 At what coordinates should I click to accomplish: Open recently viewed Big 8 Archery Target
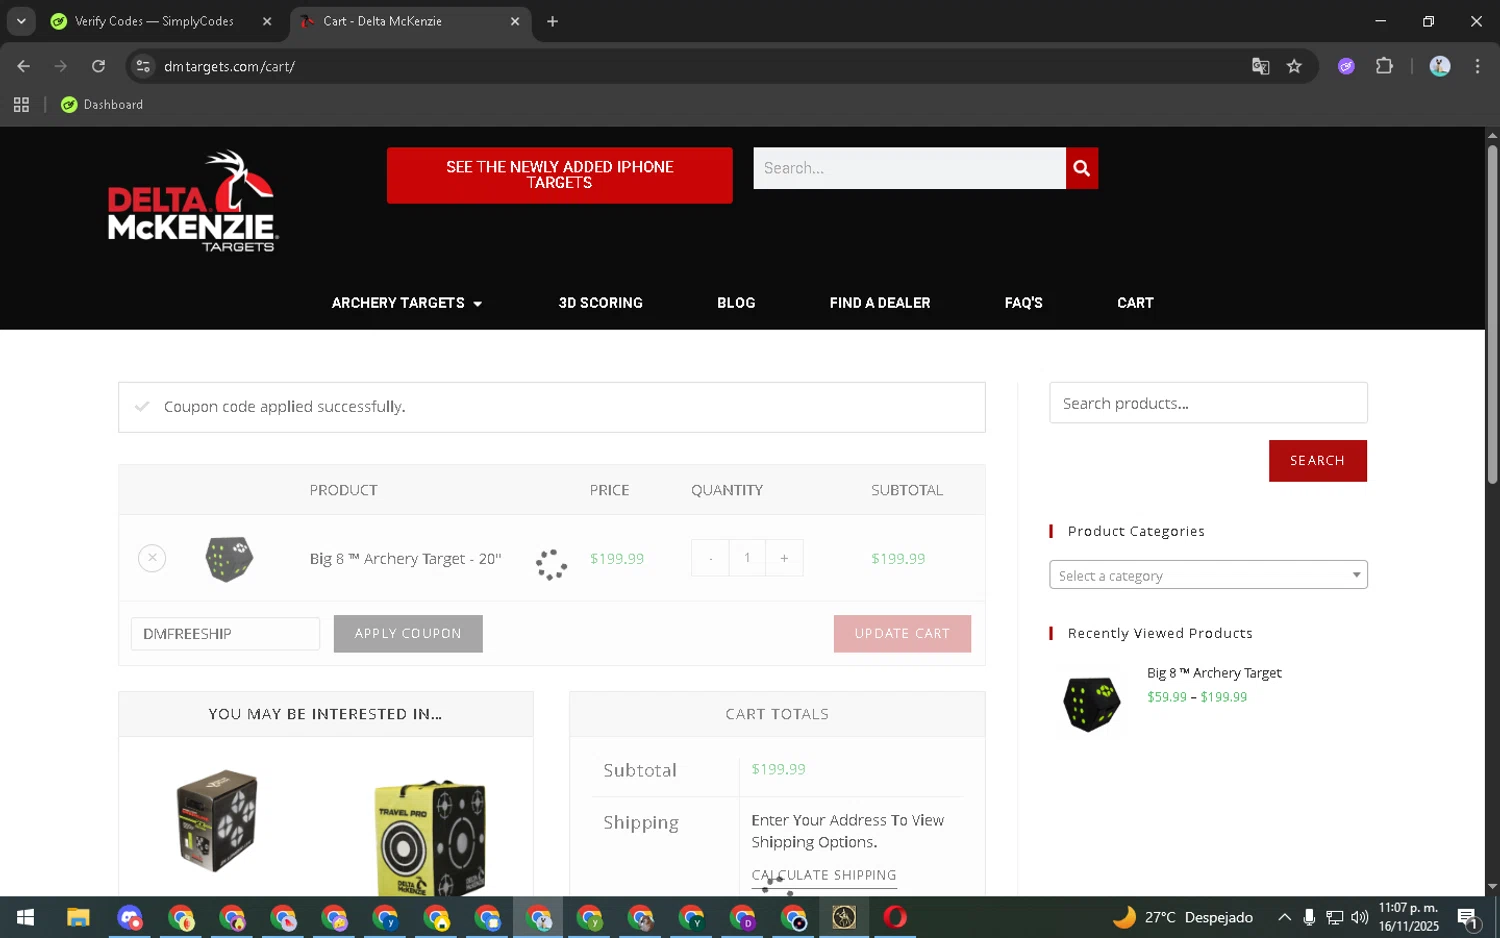[1214, 673]
